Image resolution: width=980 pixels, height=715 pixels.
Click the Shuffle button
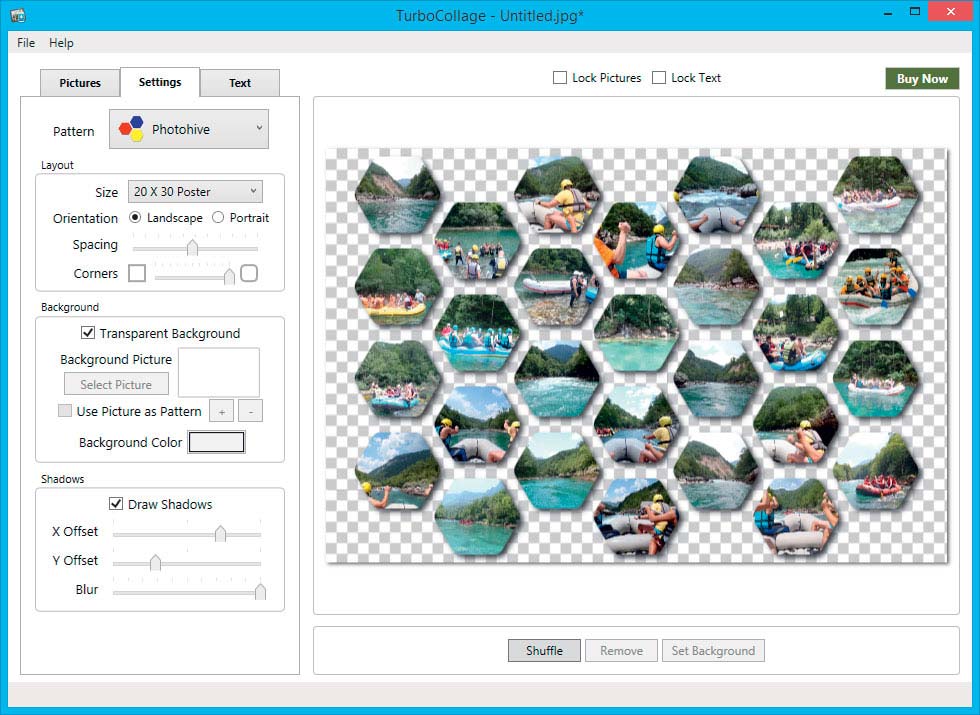pos(544,651)
